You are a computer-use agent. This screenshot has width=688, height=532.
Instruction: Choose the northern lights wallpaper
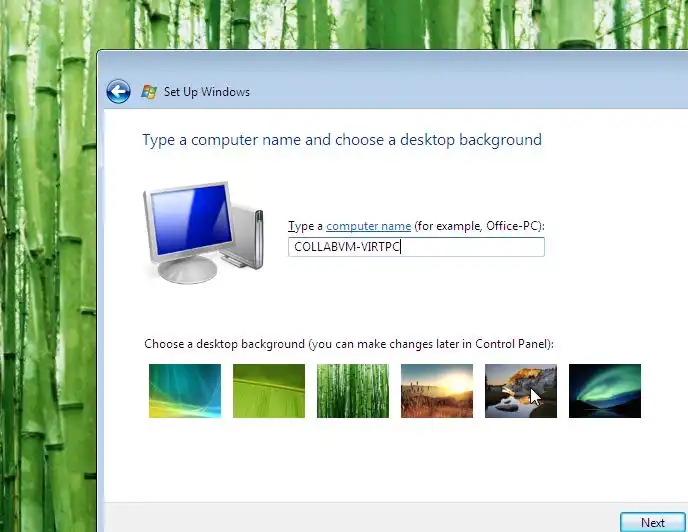point(605,391)
